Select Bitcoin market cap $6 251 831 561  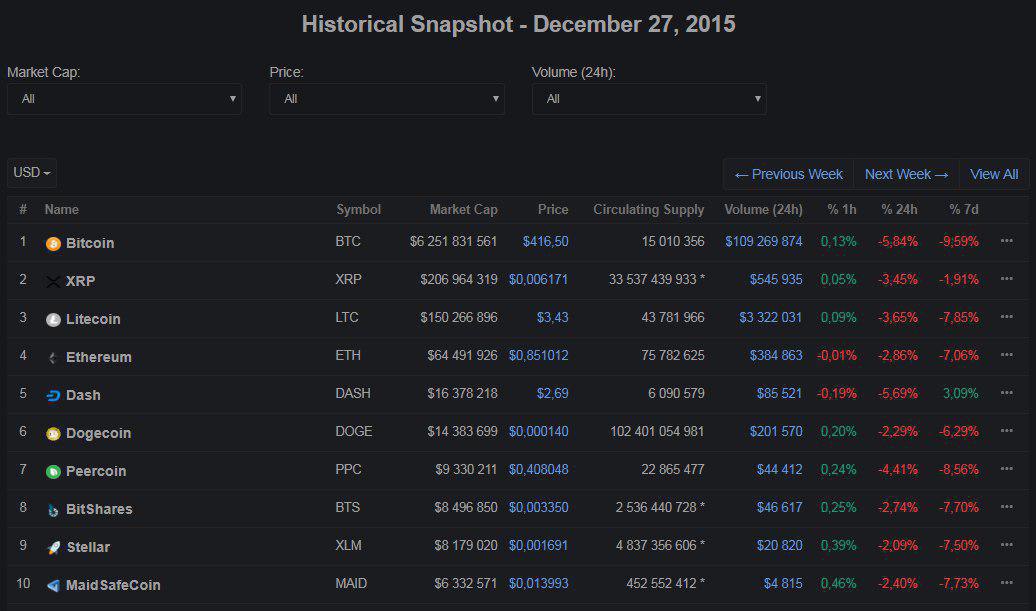[453, 242]
